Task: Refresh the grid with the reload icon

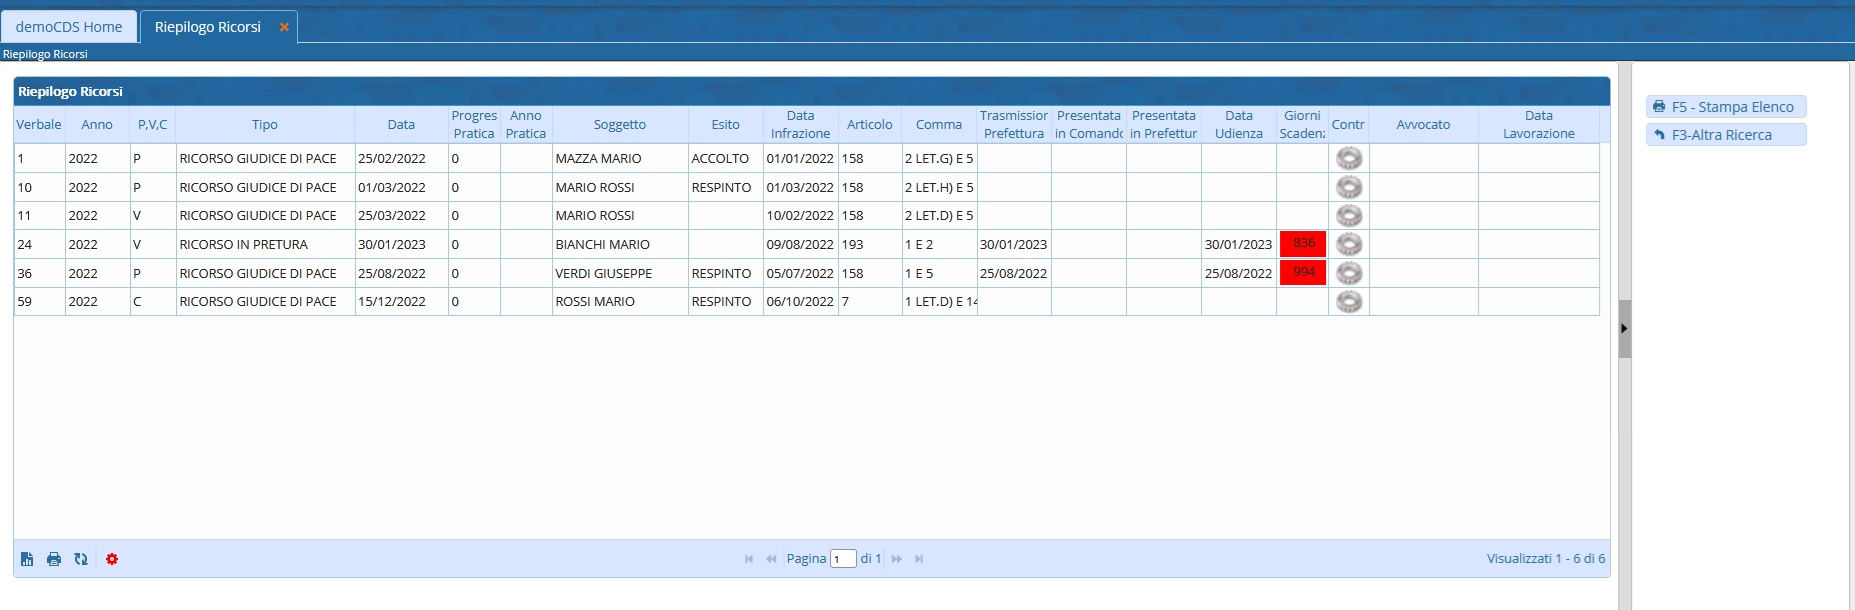Action: click(x=81, y=559)
